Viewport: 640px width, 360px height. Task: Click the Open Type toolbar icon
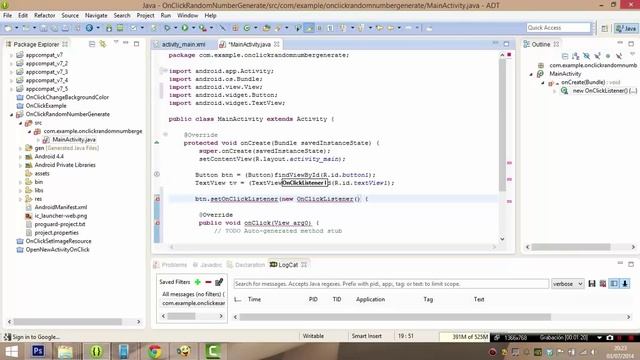267,28
